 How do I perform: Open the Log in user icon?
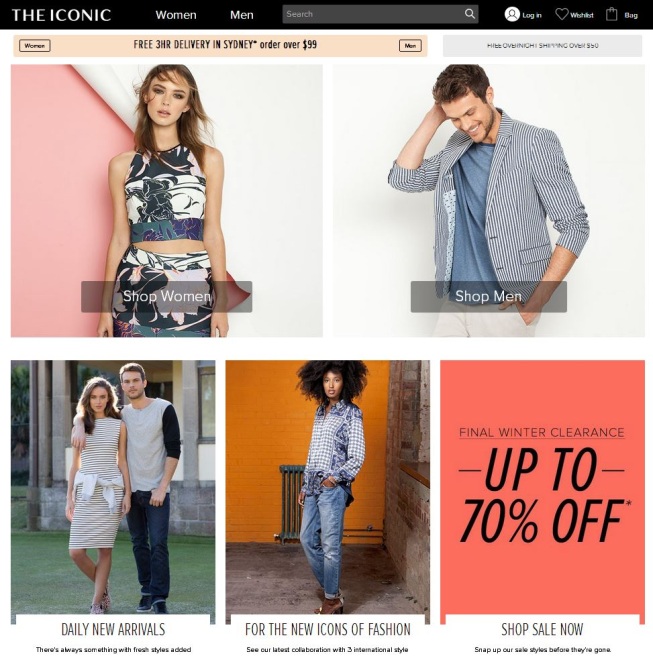coord(512,14)
